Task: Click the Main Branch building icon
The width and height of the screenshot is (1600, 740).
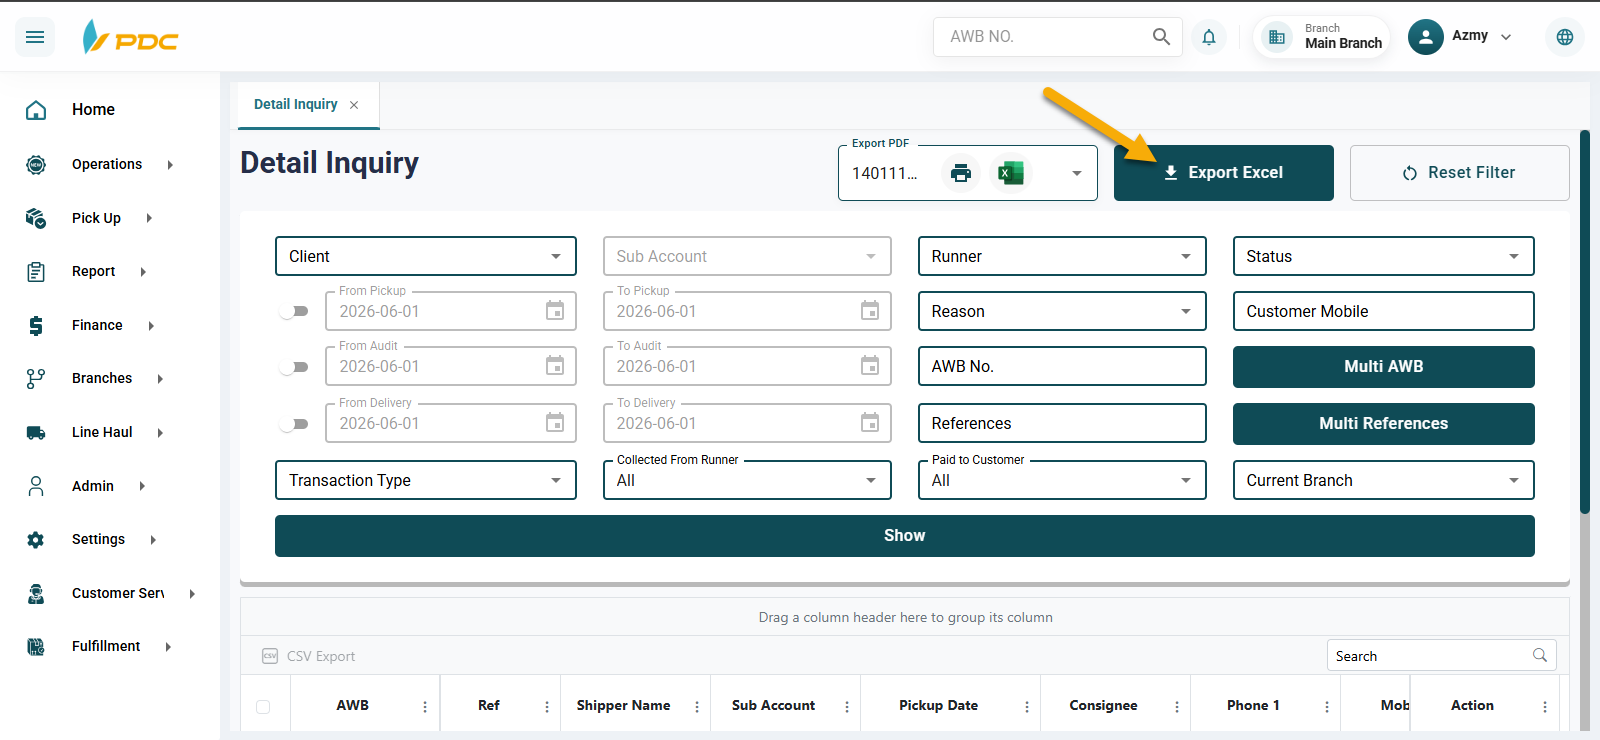Action: coord(1277,37)
